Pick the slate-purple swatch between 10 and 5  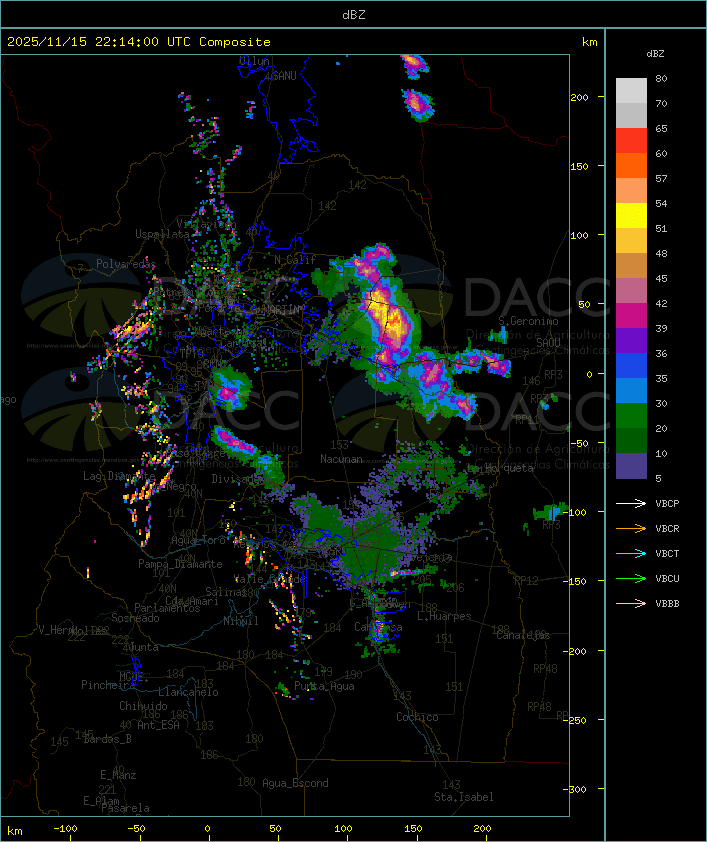[631, 466]
